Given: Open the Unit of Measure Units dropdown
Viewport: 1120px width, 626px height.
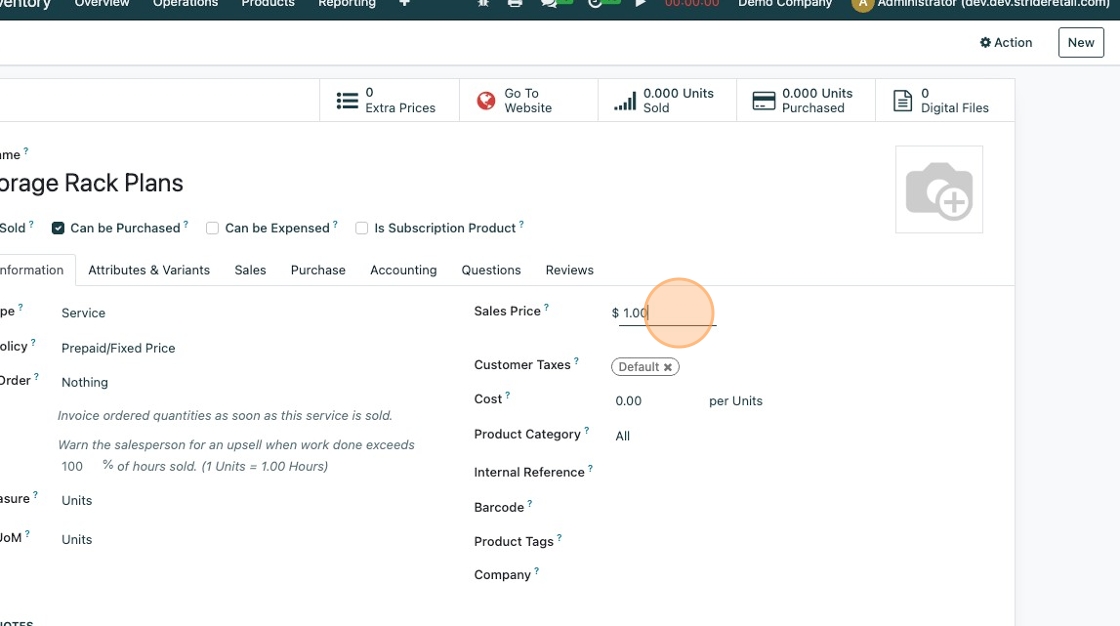Looking at the screenshot, I should coord(200,501).
